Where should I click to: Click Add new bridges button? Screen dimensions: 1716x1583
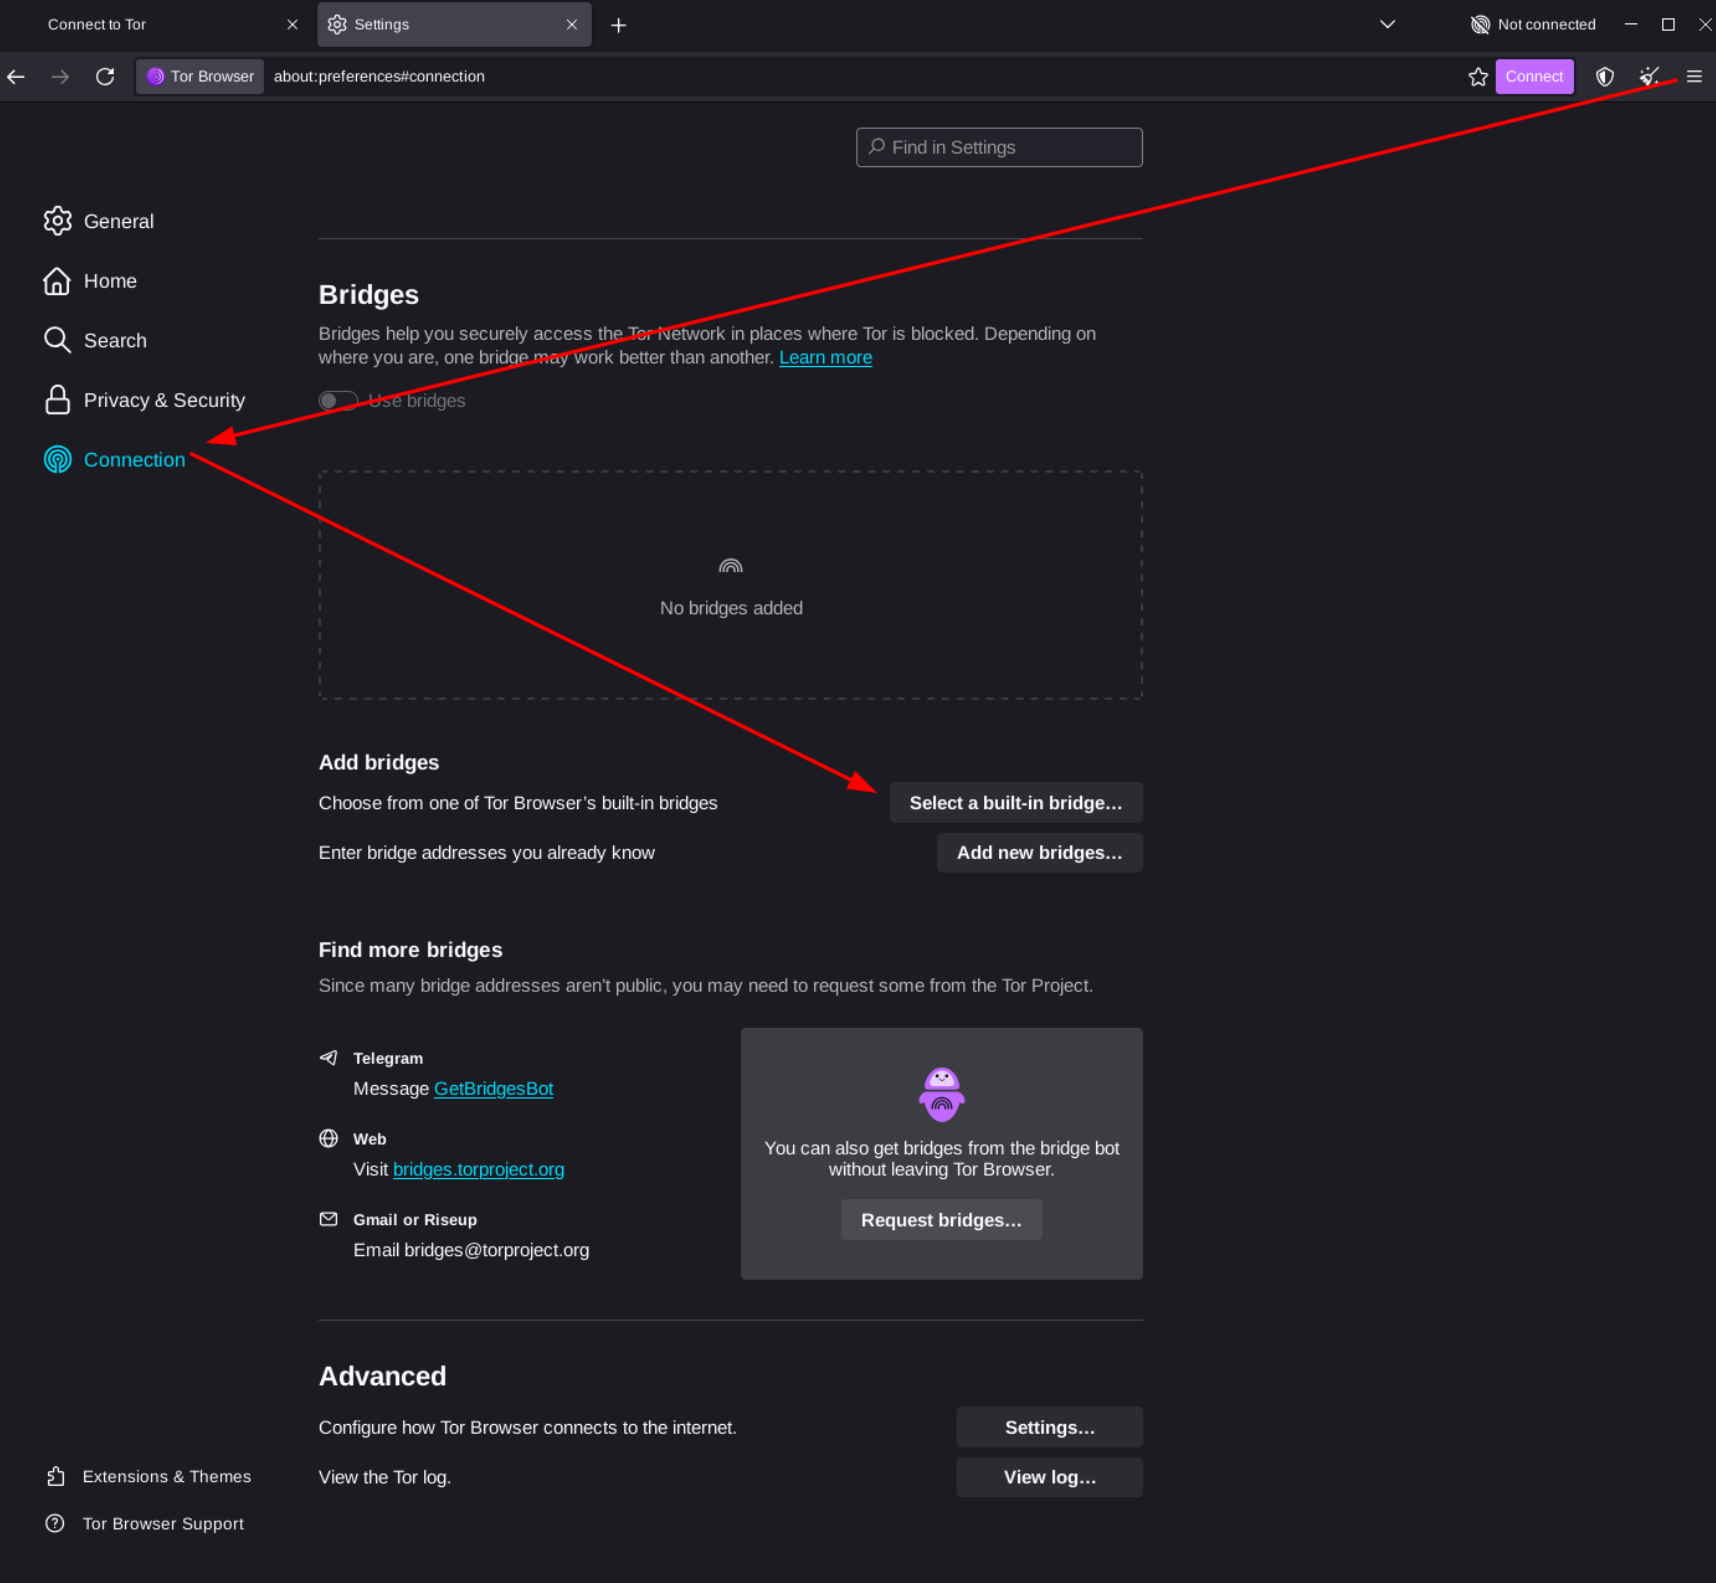coord(1039,853)
